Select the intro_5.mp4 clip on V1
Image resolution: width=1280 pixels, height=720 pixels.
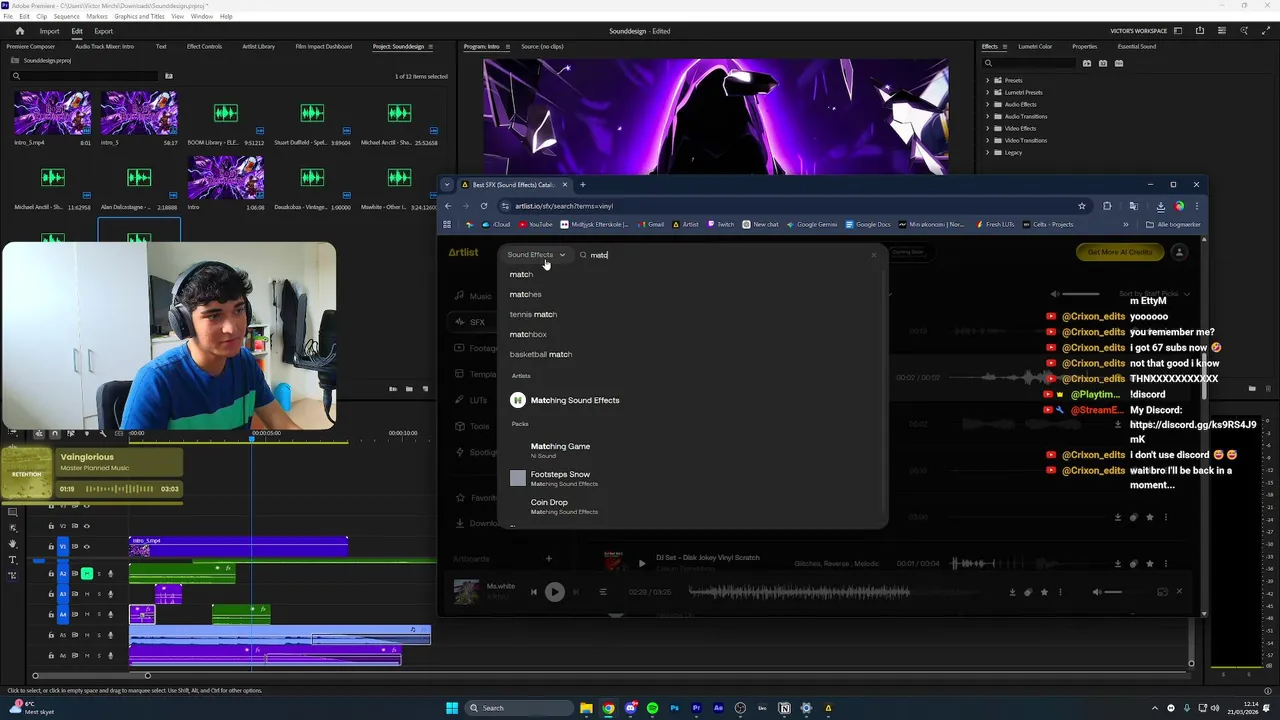click(238, 546)
